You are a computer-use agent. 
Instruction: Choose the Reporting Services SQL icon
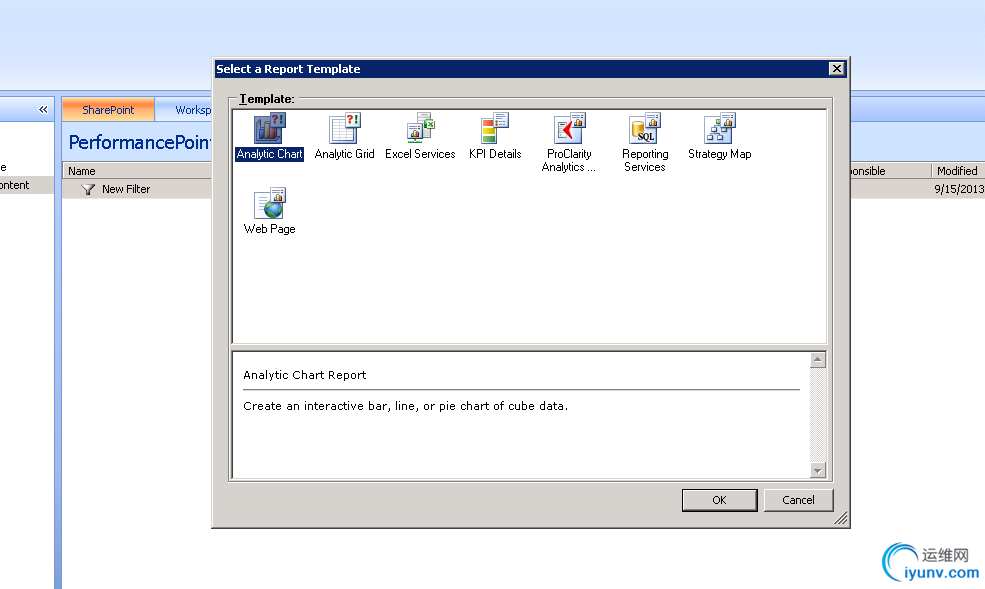tap(645, 129)
